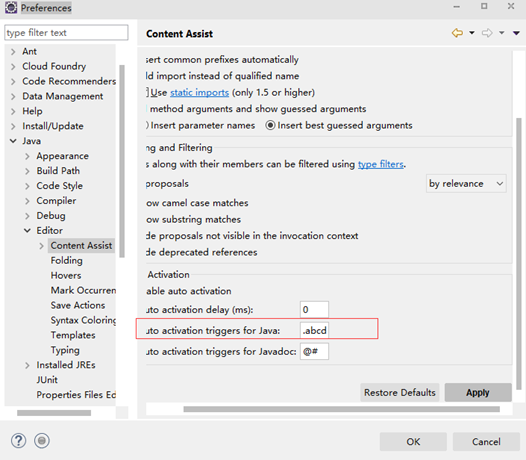
Task: Select the Compiler label
Action: [x=56, y=201]
